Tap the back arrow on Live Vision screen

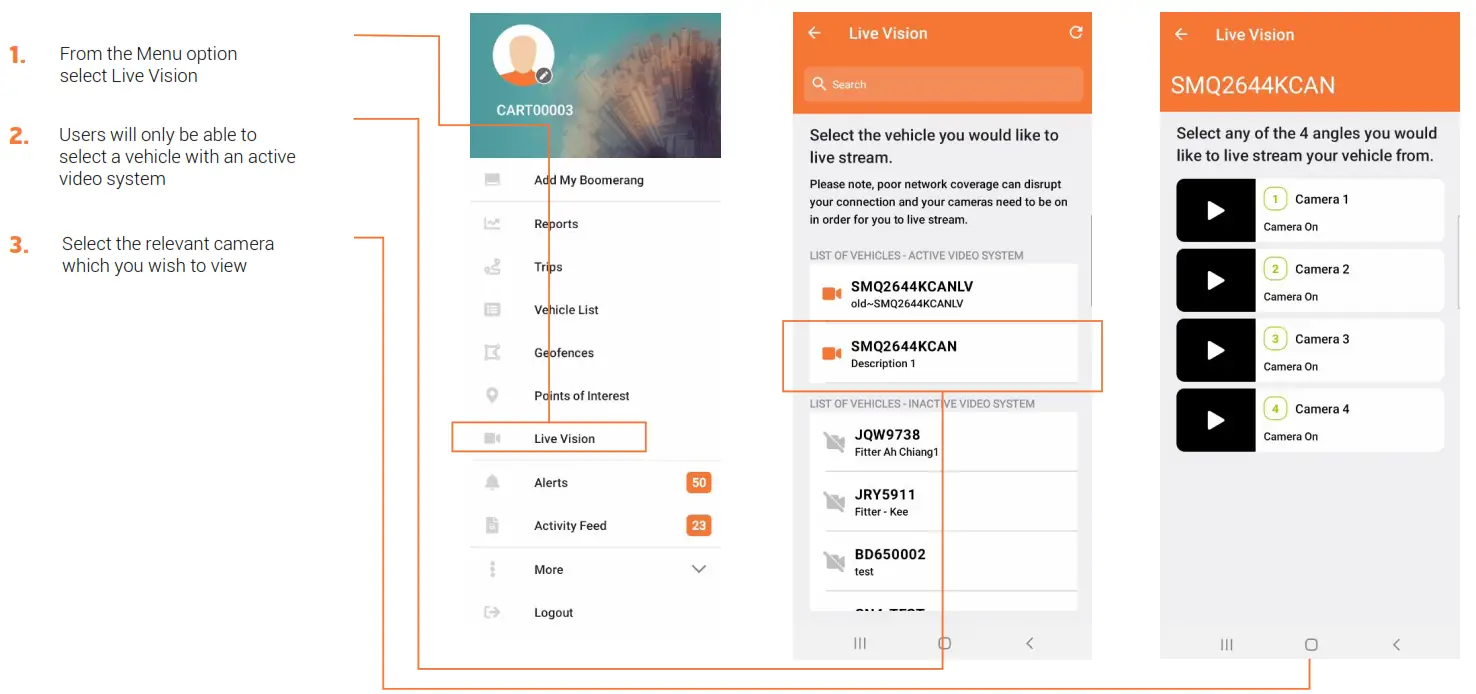pos(814,32)
